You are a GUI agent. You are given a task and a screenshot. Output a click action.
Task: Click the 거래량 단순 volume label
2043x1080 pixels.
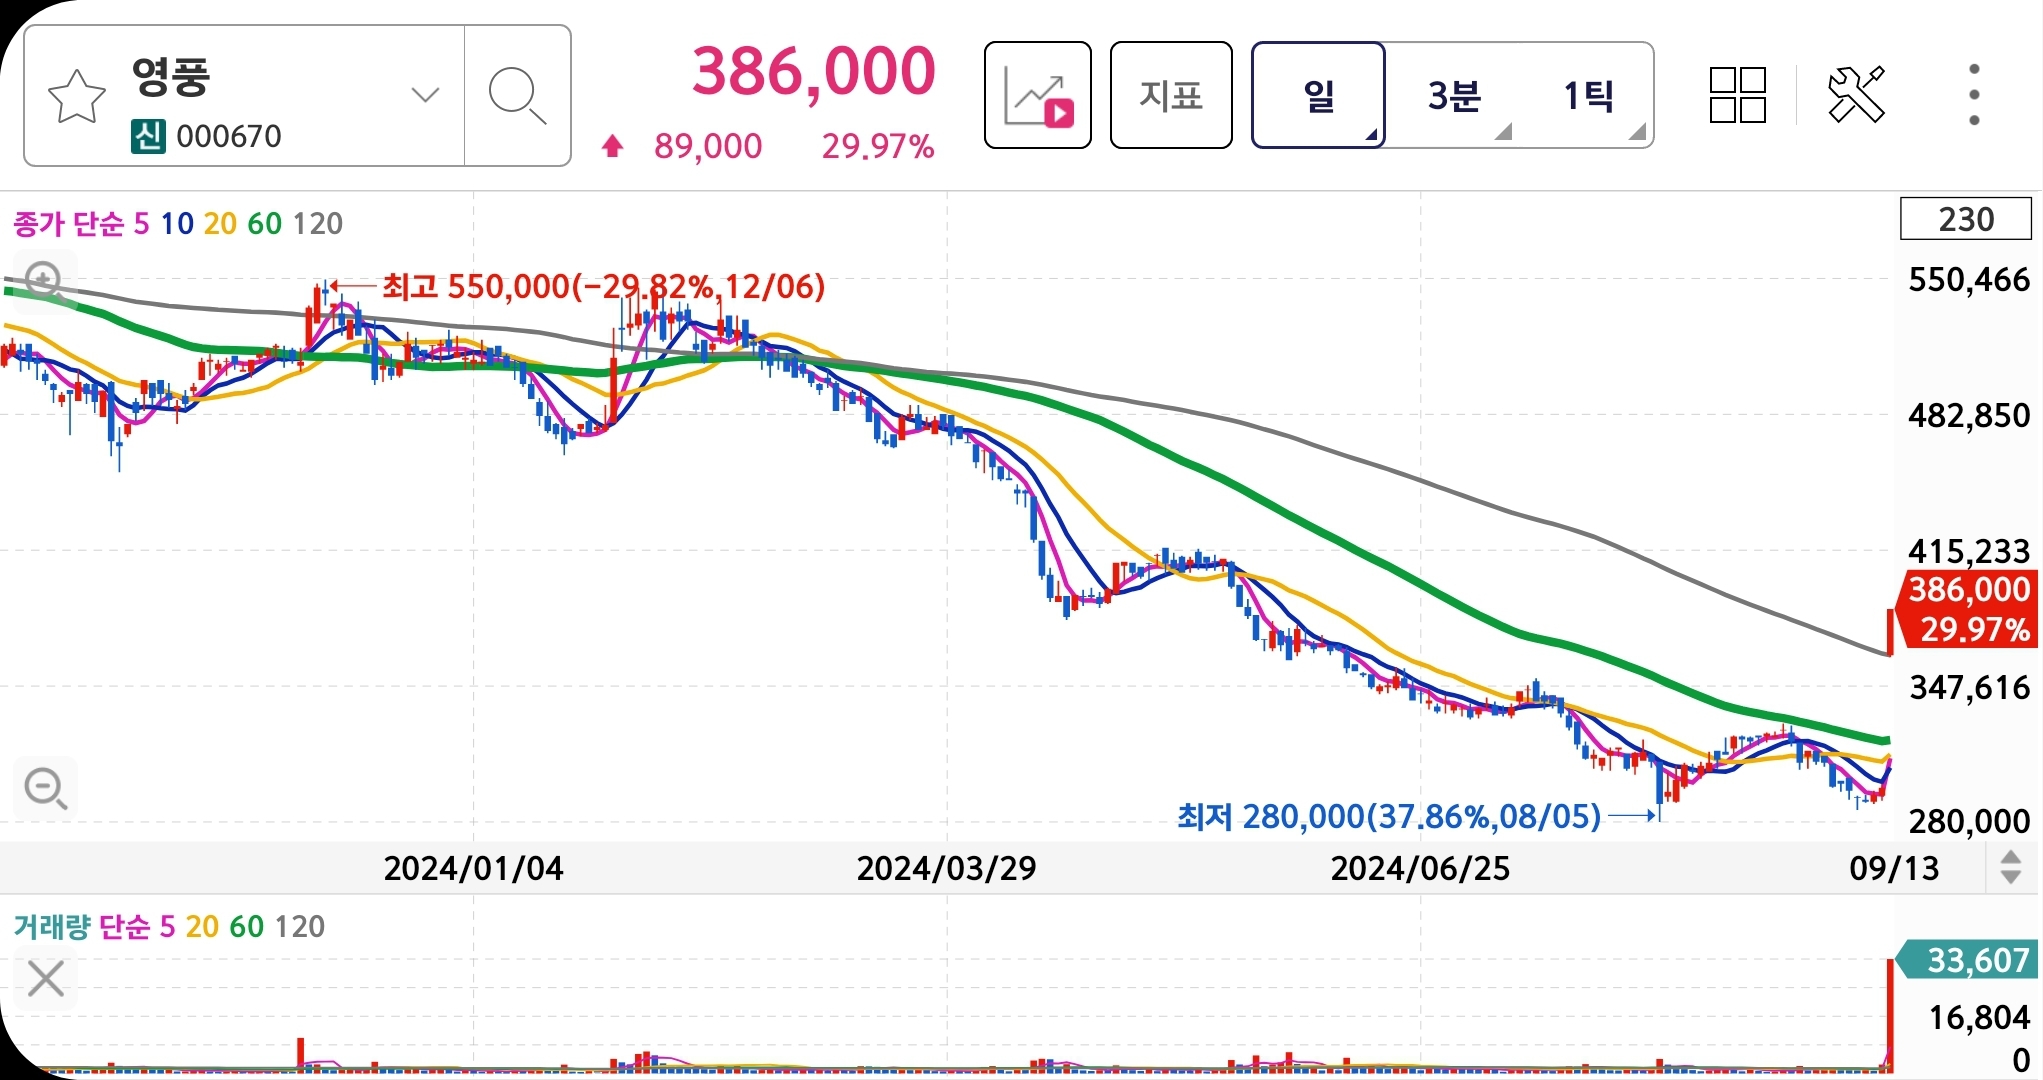[83, 926]
